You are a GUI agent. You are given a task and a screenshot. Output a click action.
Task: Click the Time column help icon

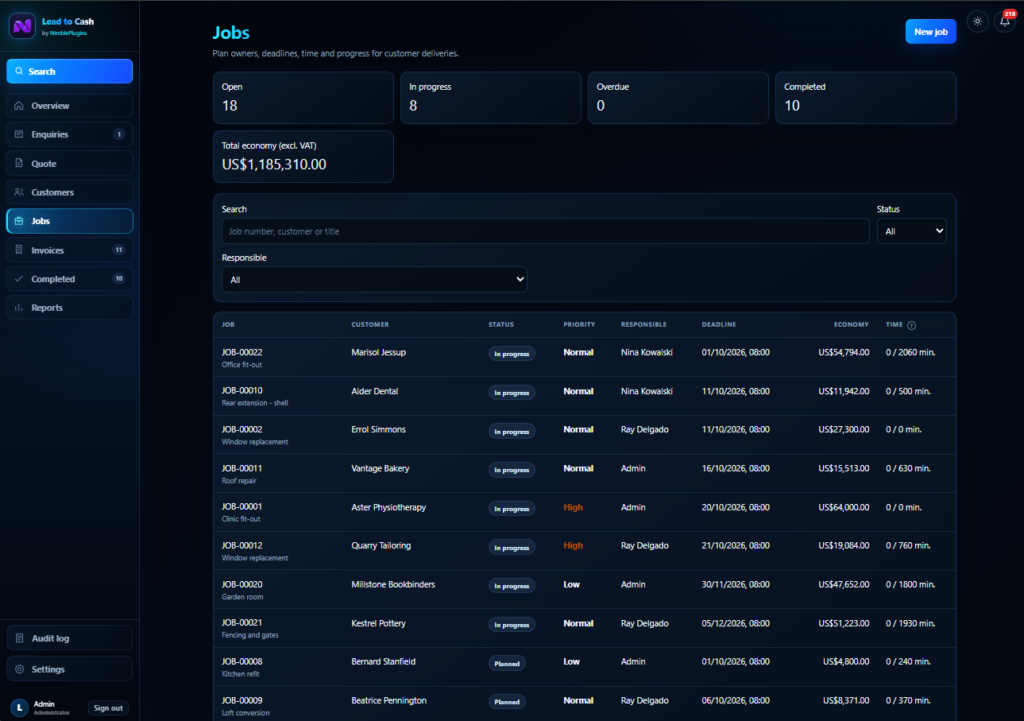912,325
